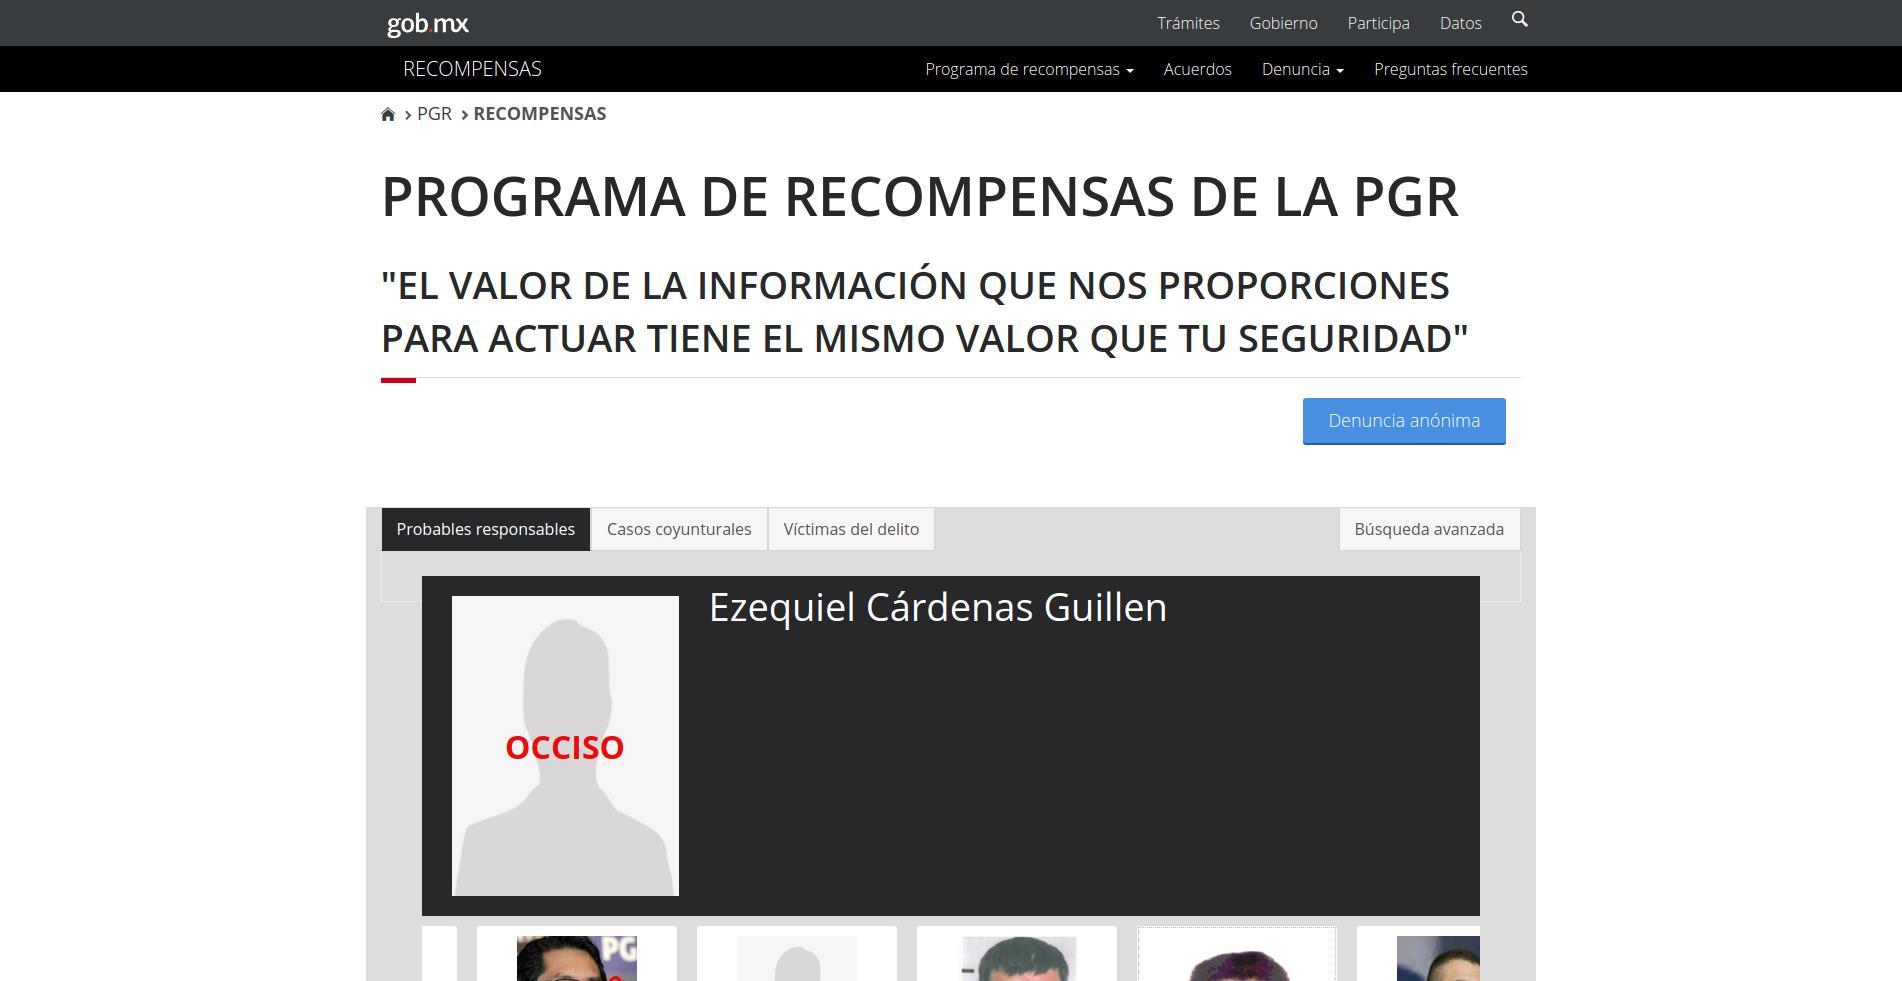Open the Acuerdos menu item

click(x=1197, y=69)
